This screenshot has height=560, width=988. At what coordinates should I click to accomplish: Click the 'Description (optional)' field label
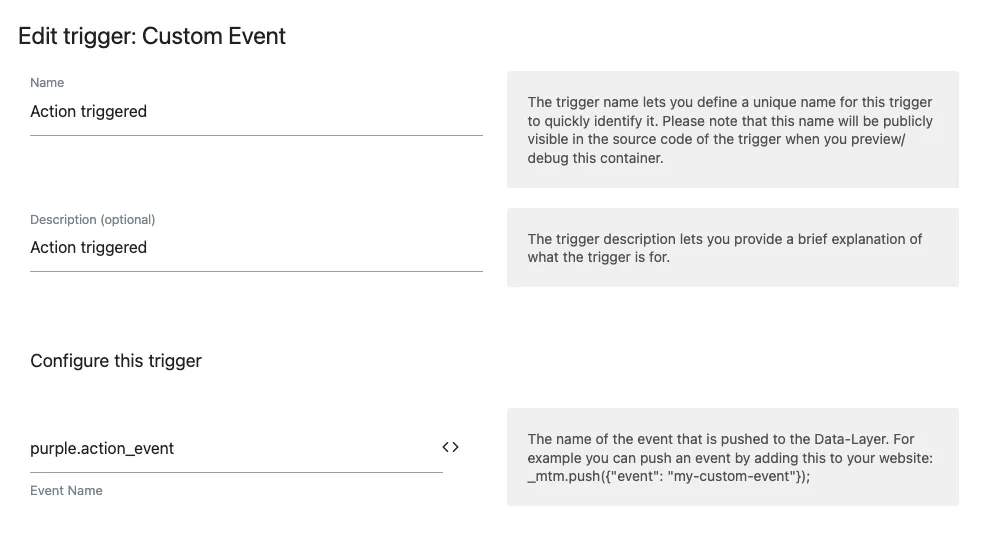pos(93,219)
